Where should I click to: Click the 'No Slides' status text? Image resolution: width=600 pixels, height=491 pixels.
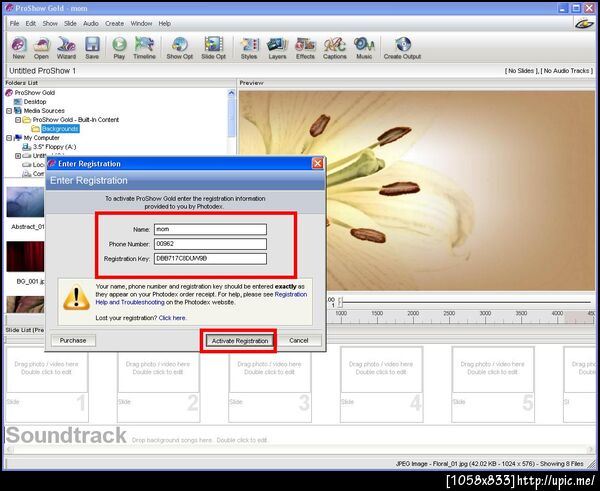pyautogui.click(x=521, y=71)
